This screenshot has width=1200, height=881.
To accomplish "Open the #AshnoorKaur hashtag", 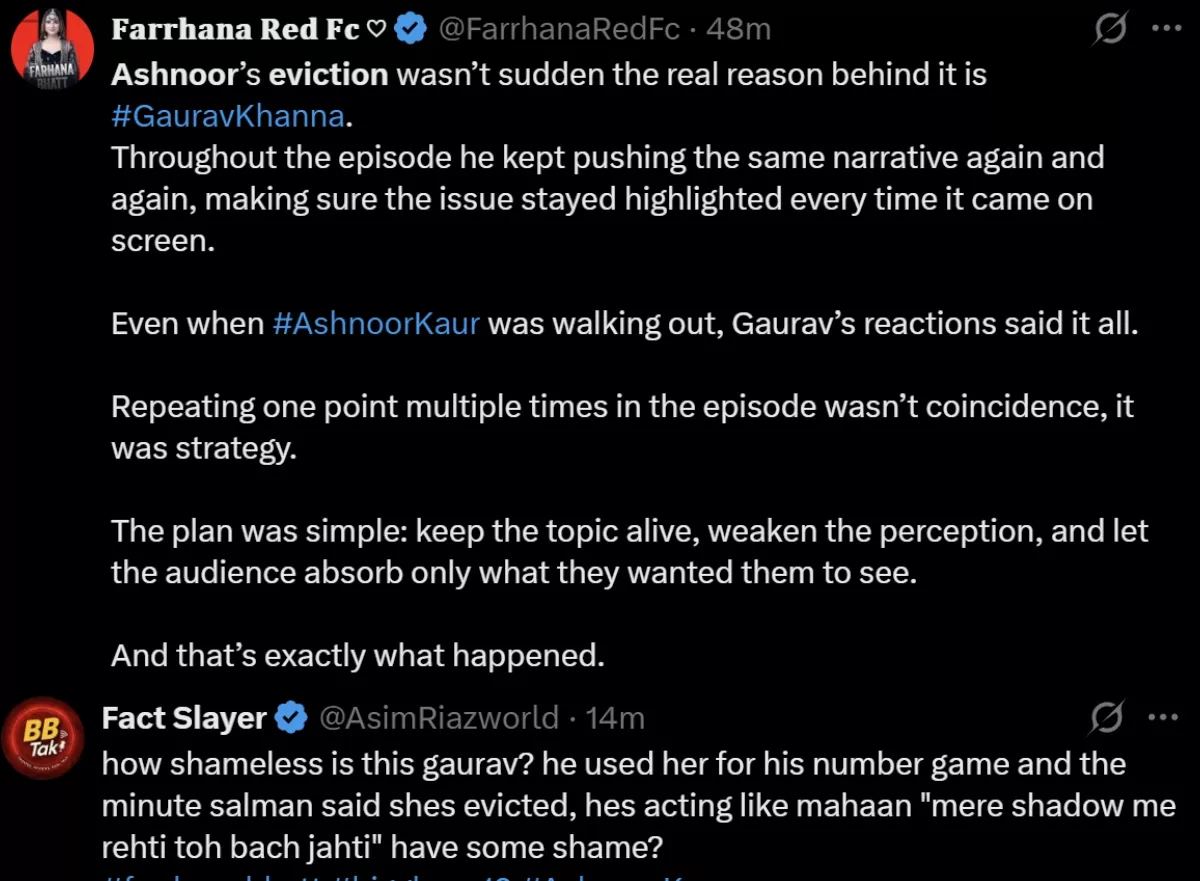I will 377,323.
